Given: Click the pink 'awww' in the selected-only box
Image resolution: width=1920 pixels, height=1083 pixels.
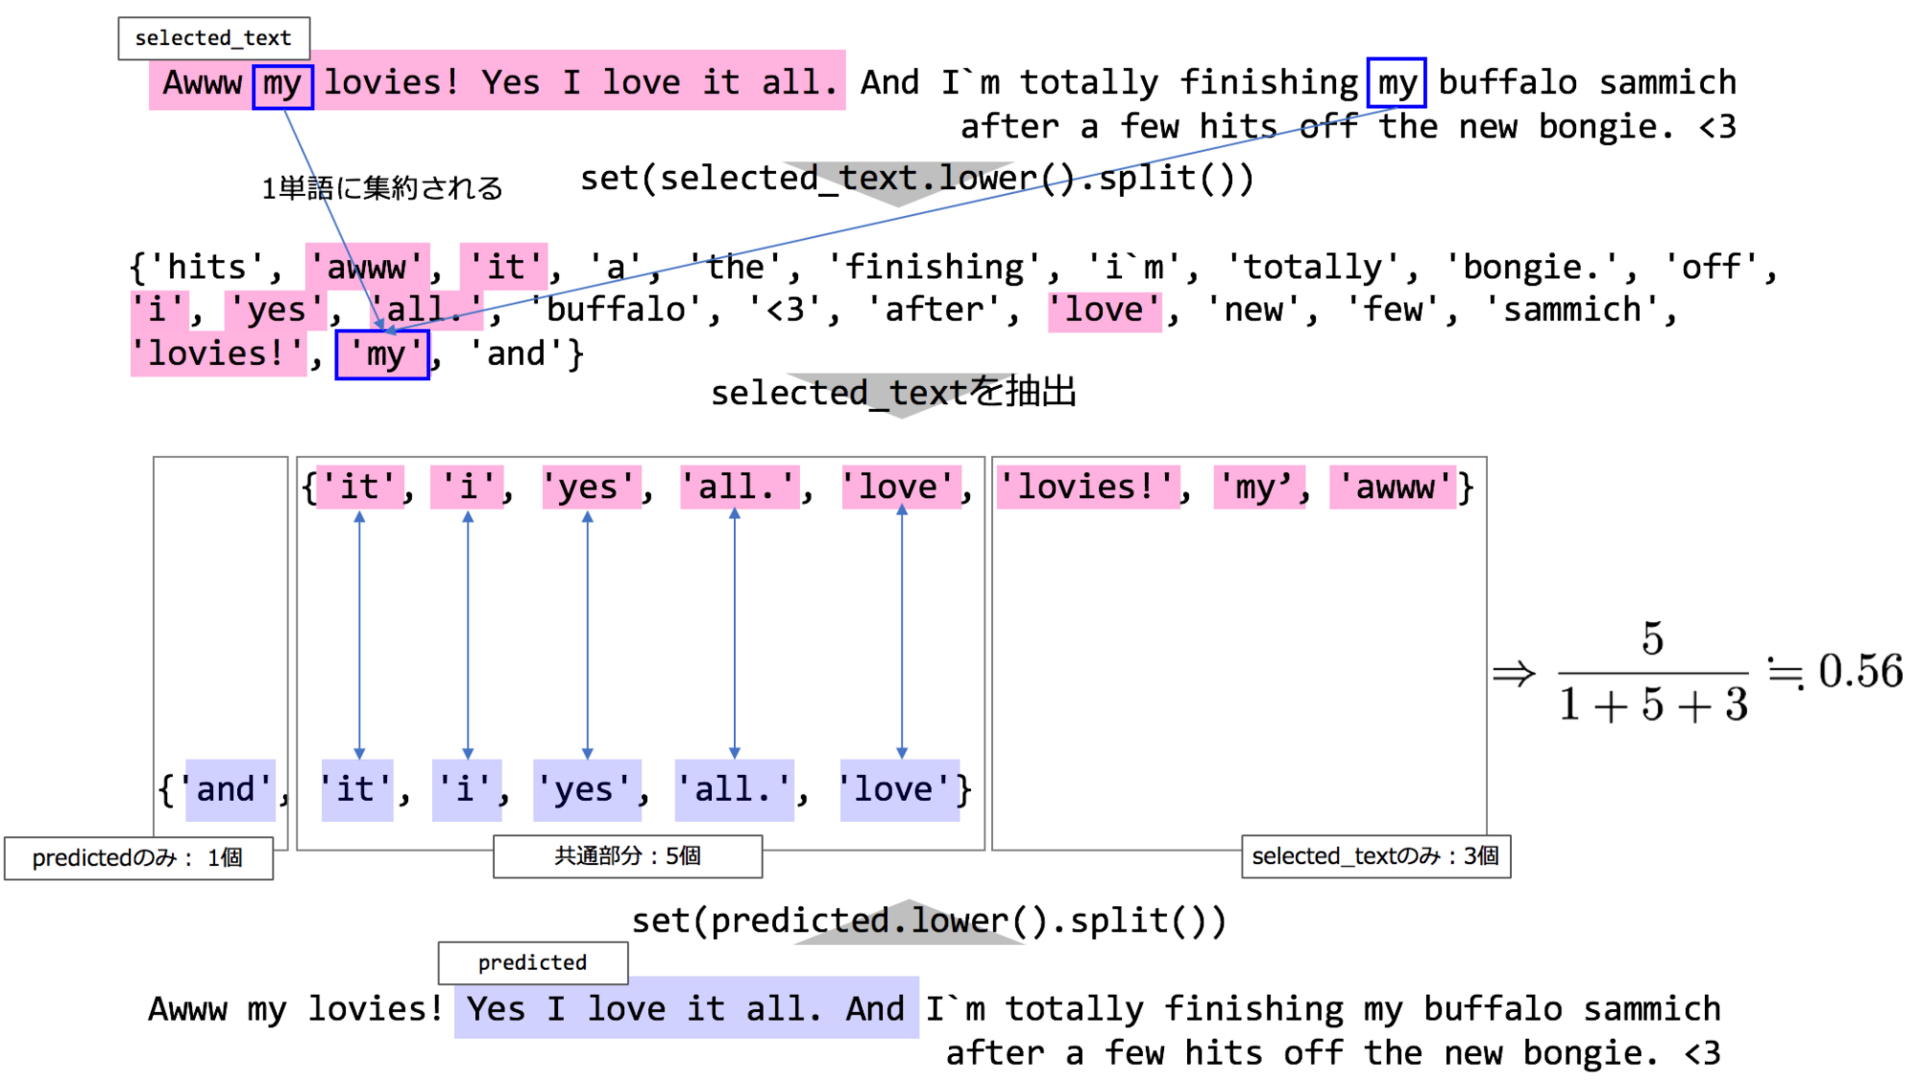Looking at the screenshot, I should point(1393,487).
